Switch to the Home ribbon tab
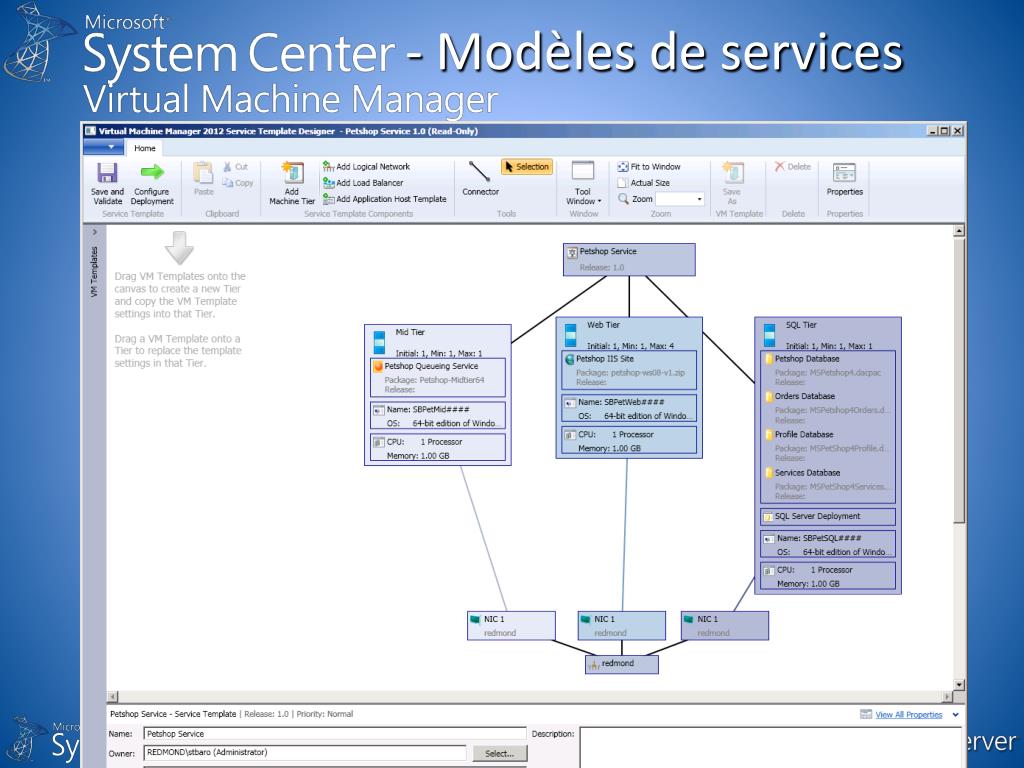1024x768 pixels. pyautogui.click(x=144, y=148)
